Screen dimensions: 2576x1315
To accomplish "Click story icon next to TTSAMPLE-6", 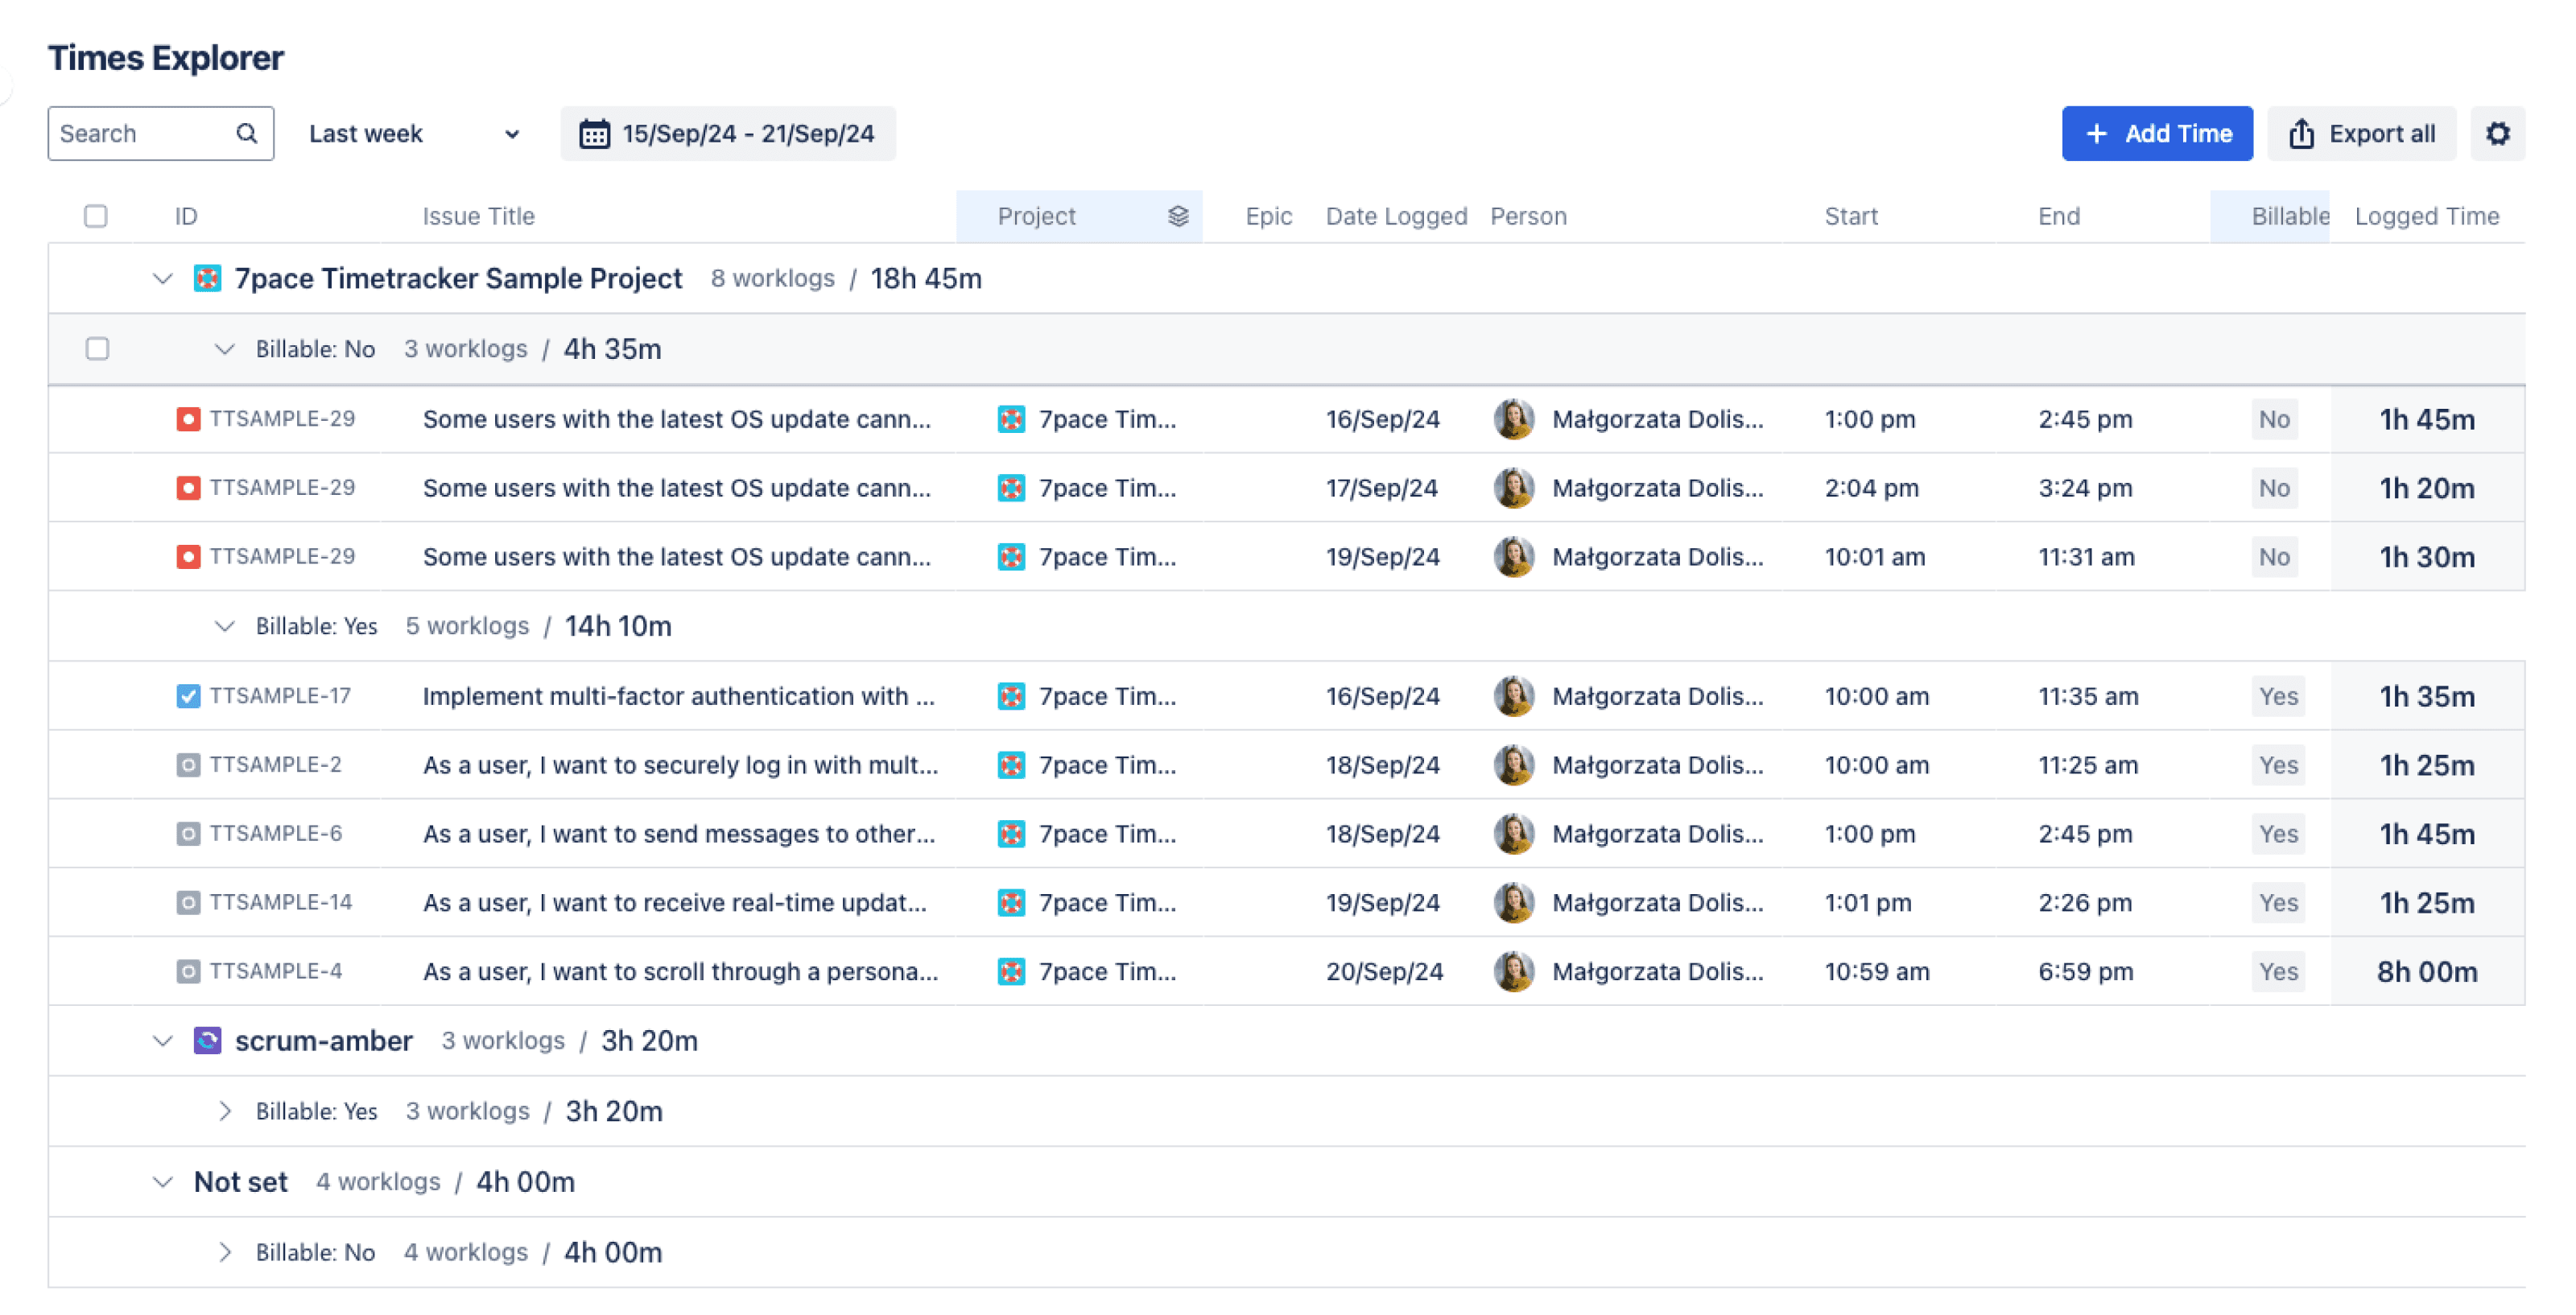I will point(188,834).
